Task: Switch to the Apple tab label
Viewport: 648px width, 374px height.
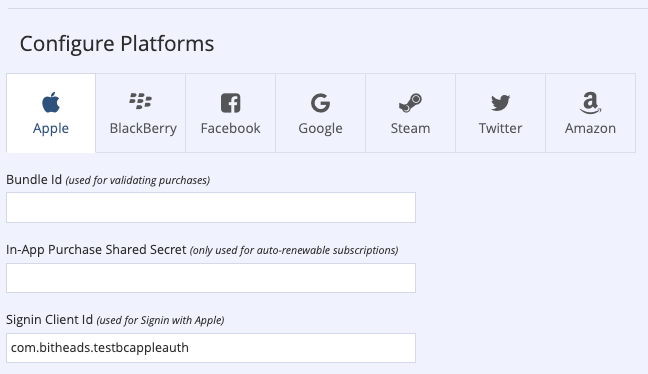Action: coord(51,129)
